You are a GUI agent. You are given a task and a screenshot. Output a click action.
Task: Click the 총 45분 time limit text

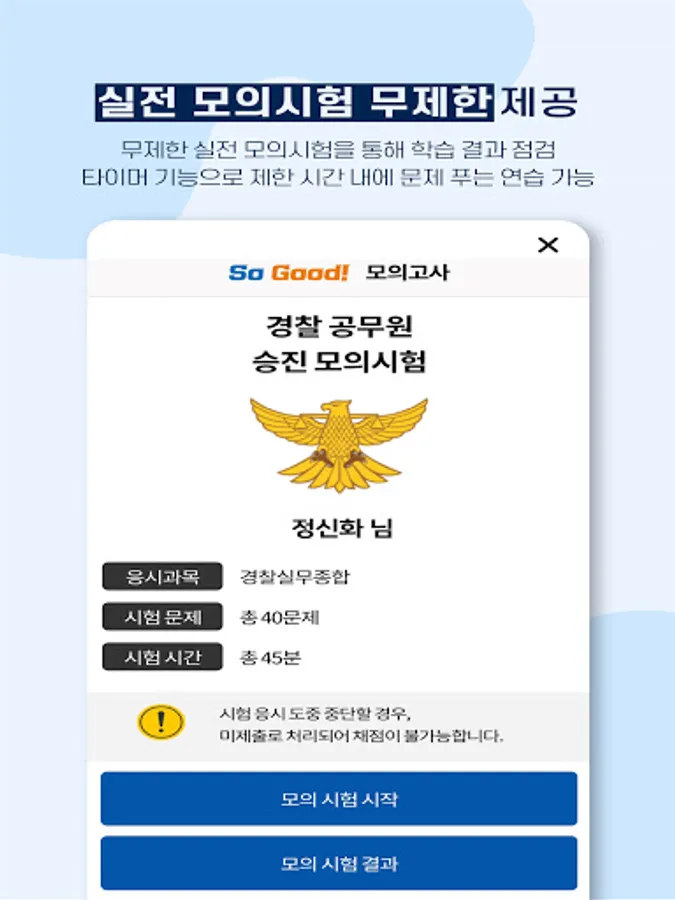270,658
